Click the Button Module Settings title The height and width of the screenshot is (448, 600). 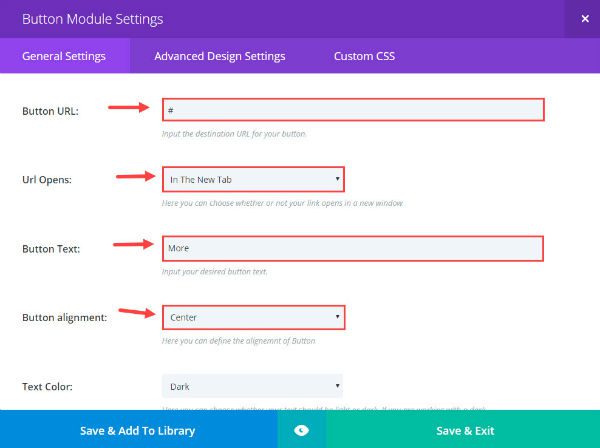[91, 19]
